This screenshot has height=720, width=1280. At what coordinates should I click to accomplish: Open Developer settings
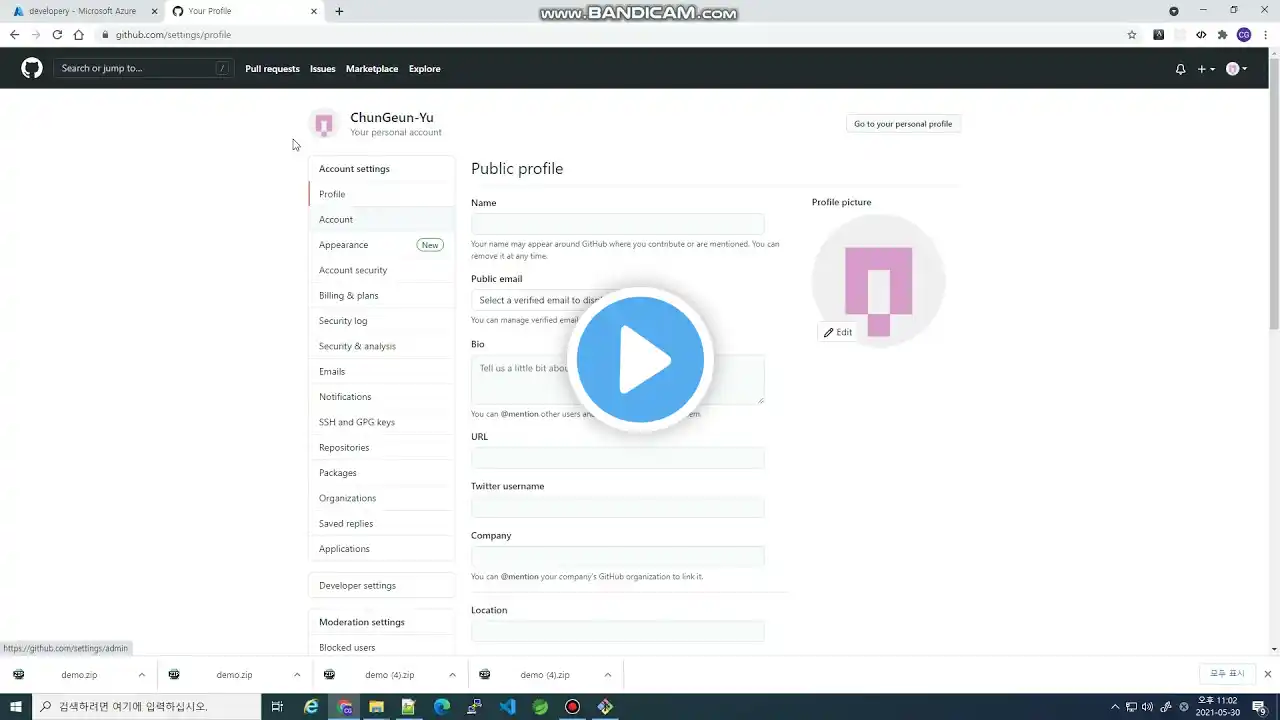pyautogui.click(x=381, y=585)
